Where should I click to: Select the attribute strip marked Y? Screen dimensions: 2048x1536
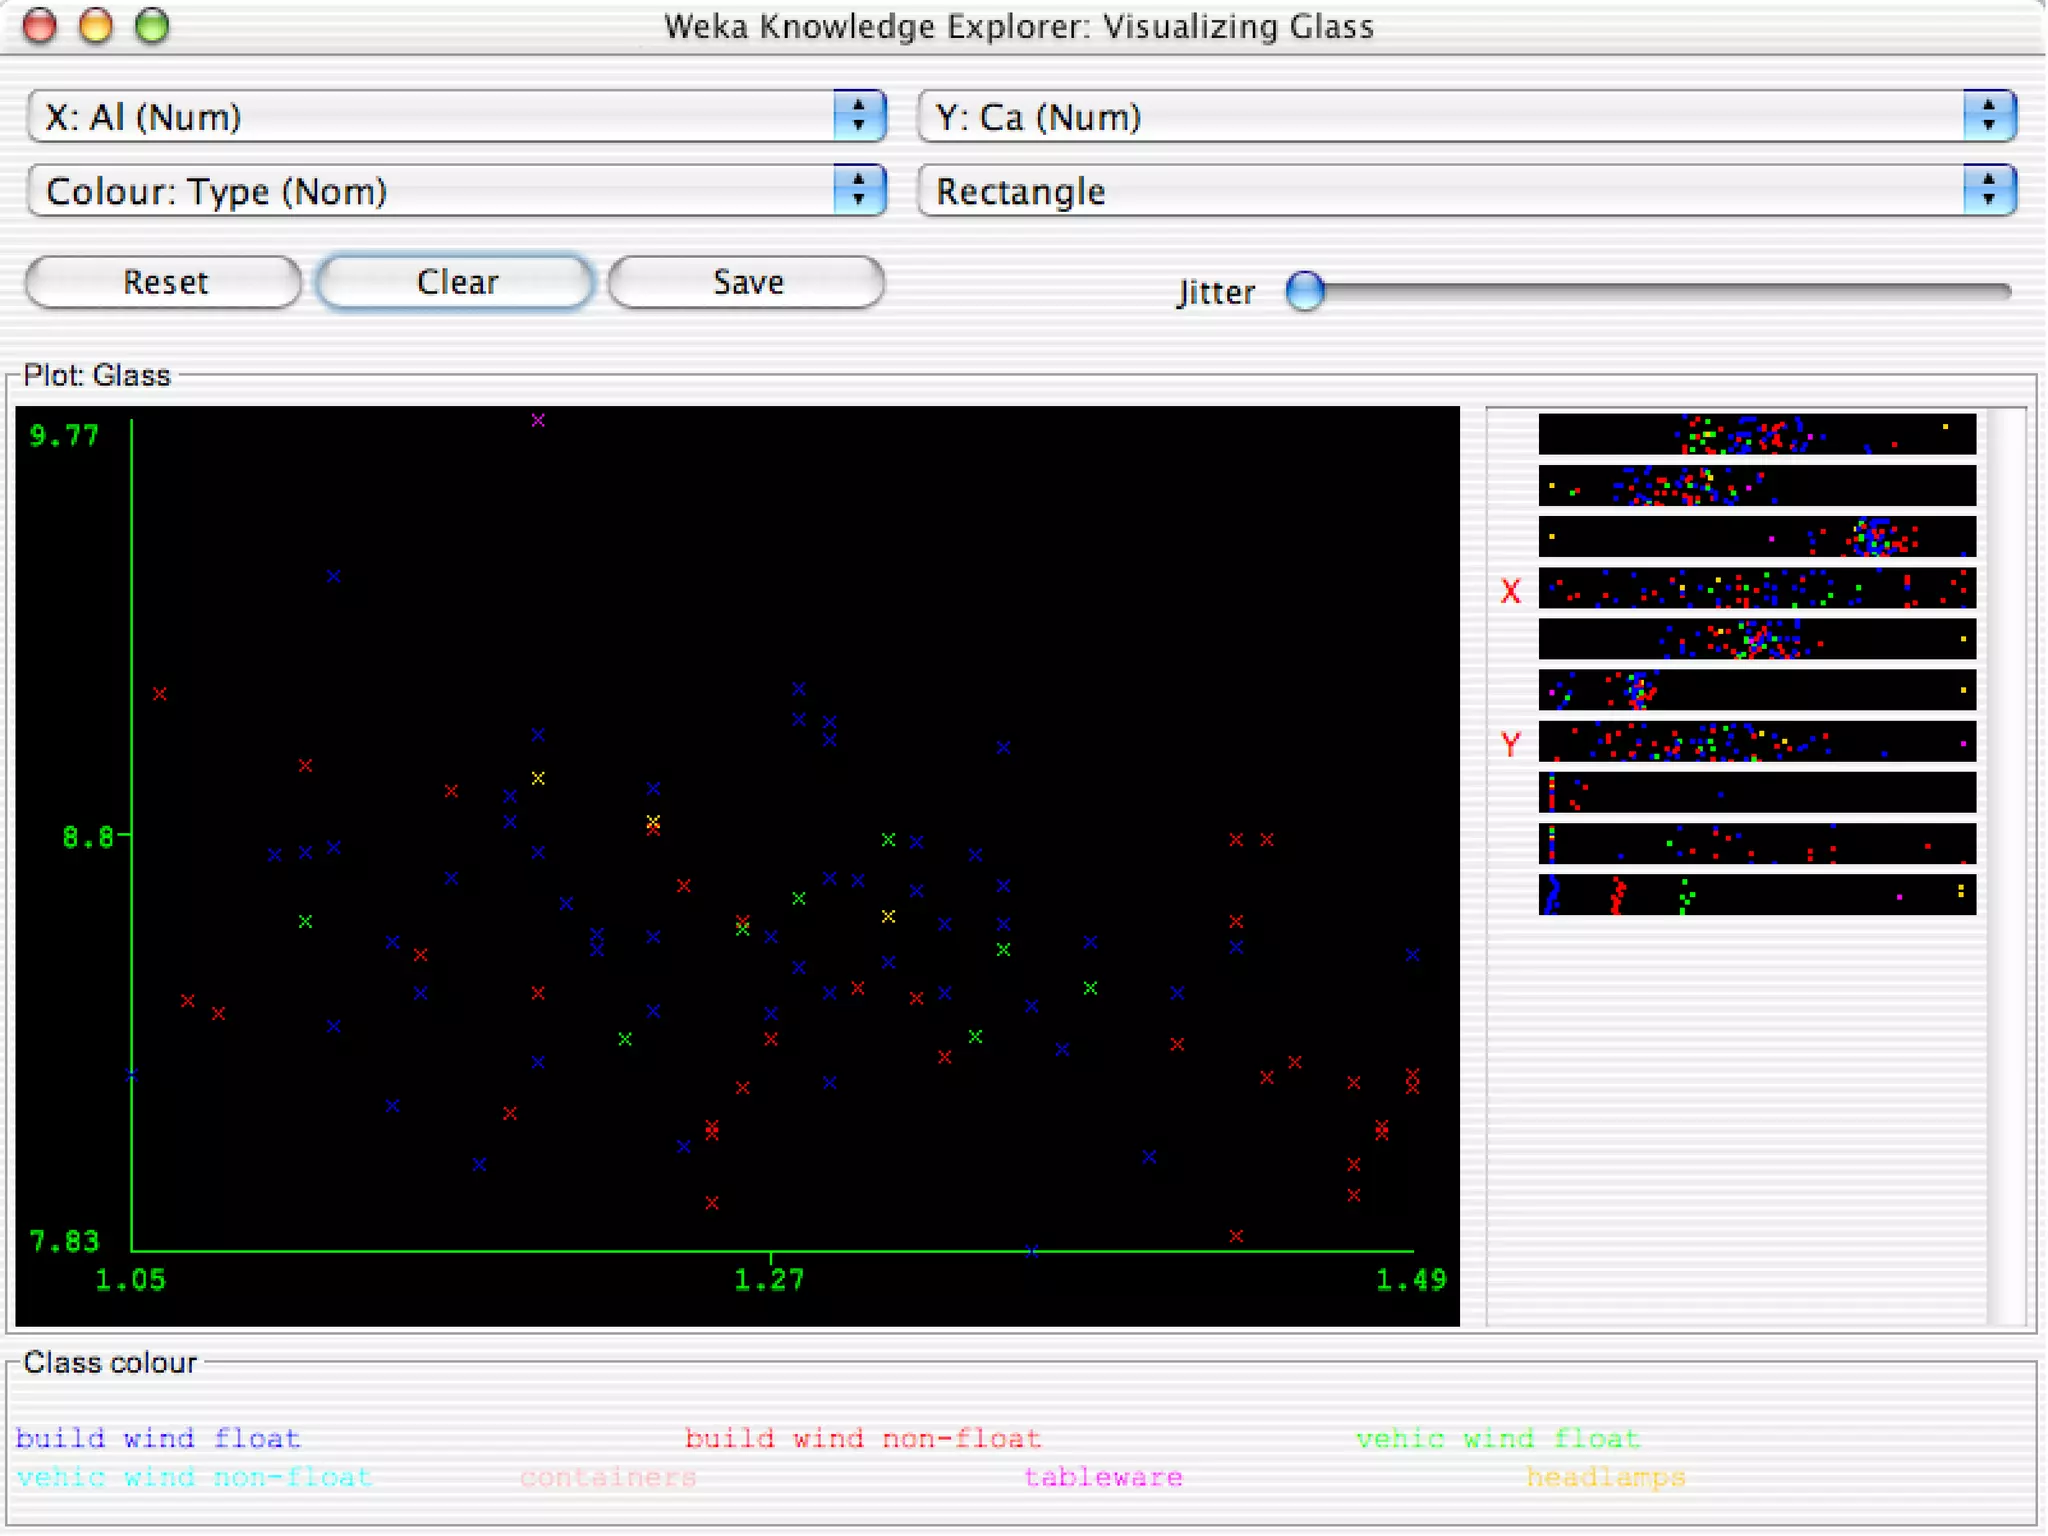[1756, 742]
